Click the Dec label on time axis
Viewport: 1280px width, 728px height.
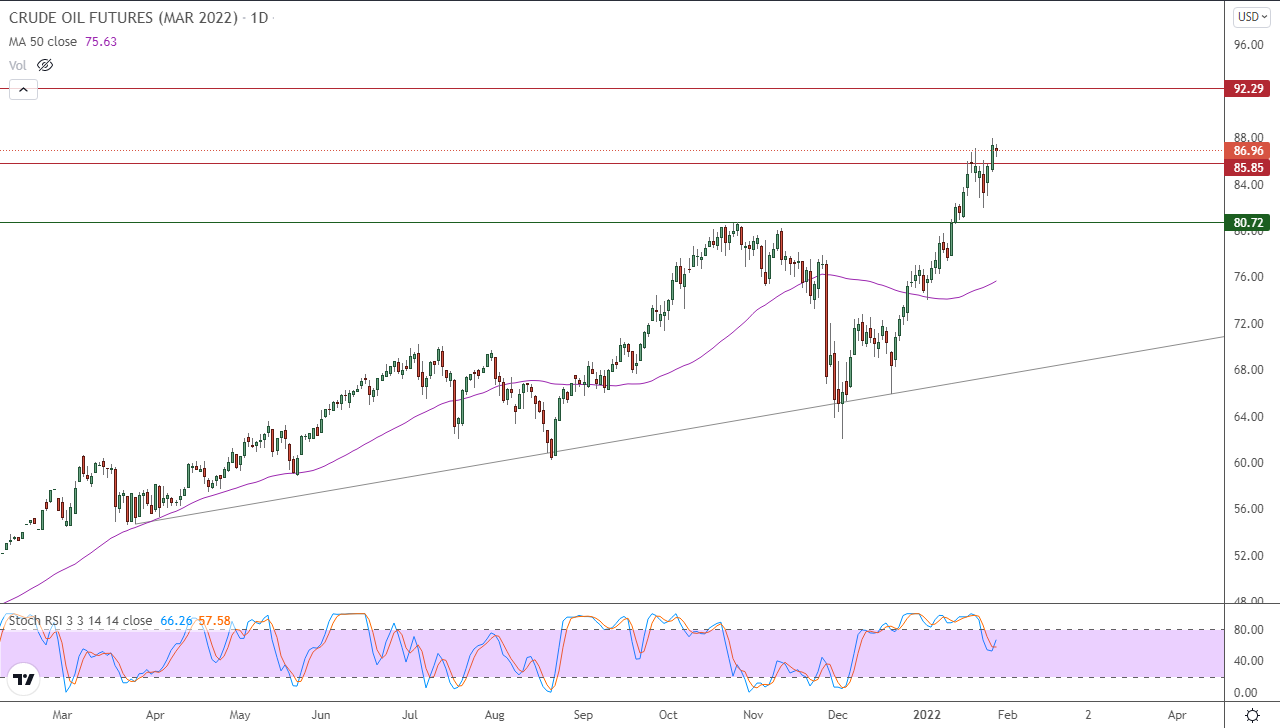pos(838,715)
